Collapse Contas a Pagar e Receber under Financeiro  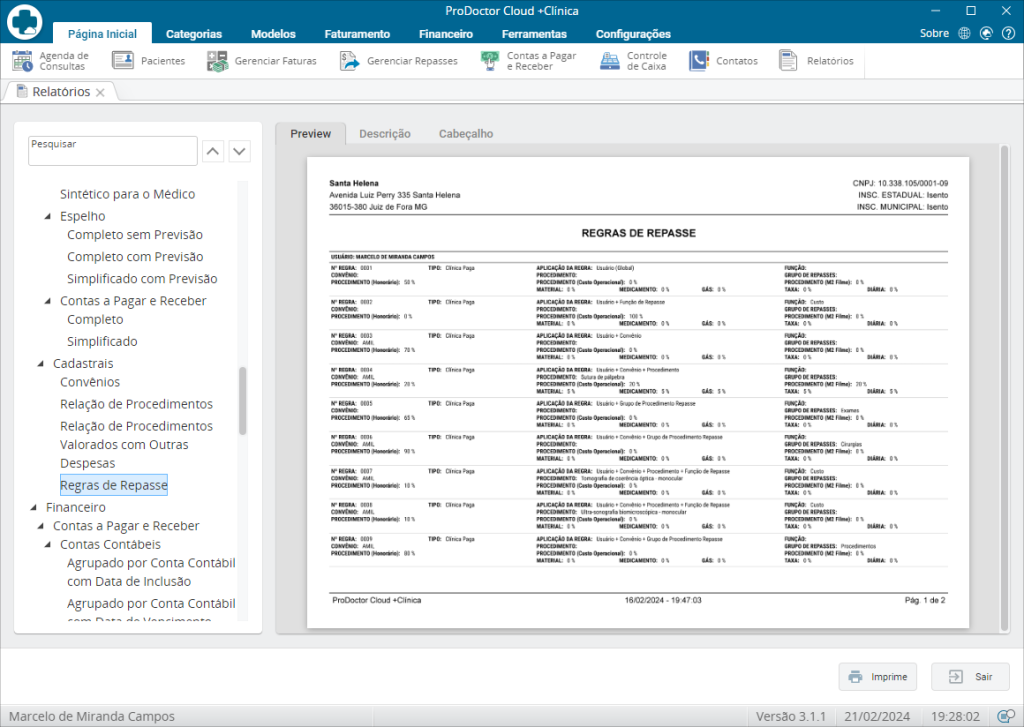tap(40, 526)
